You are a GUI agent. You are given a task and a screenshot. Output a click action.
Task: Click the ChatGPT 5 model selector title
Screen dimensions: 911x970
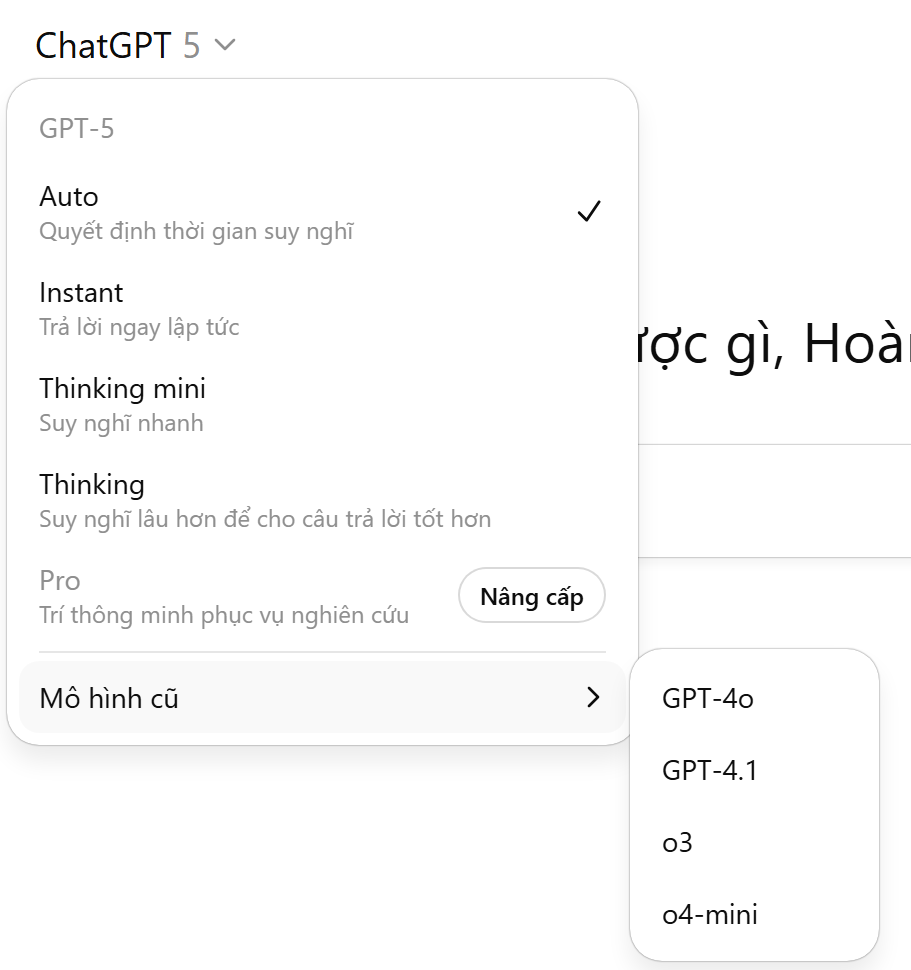[117, 45]
